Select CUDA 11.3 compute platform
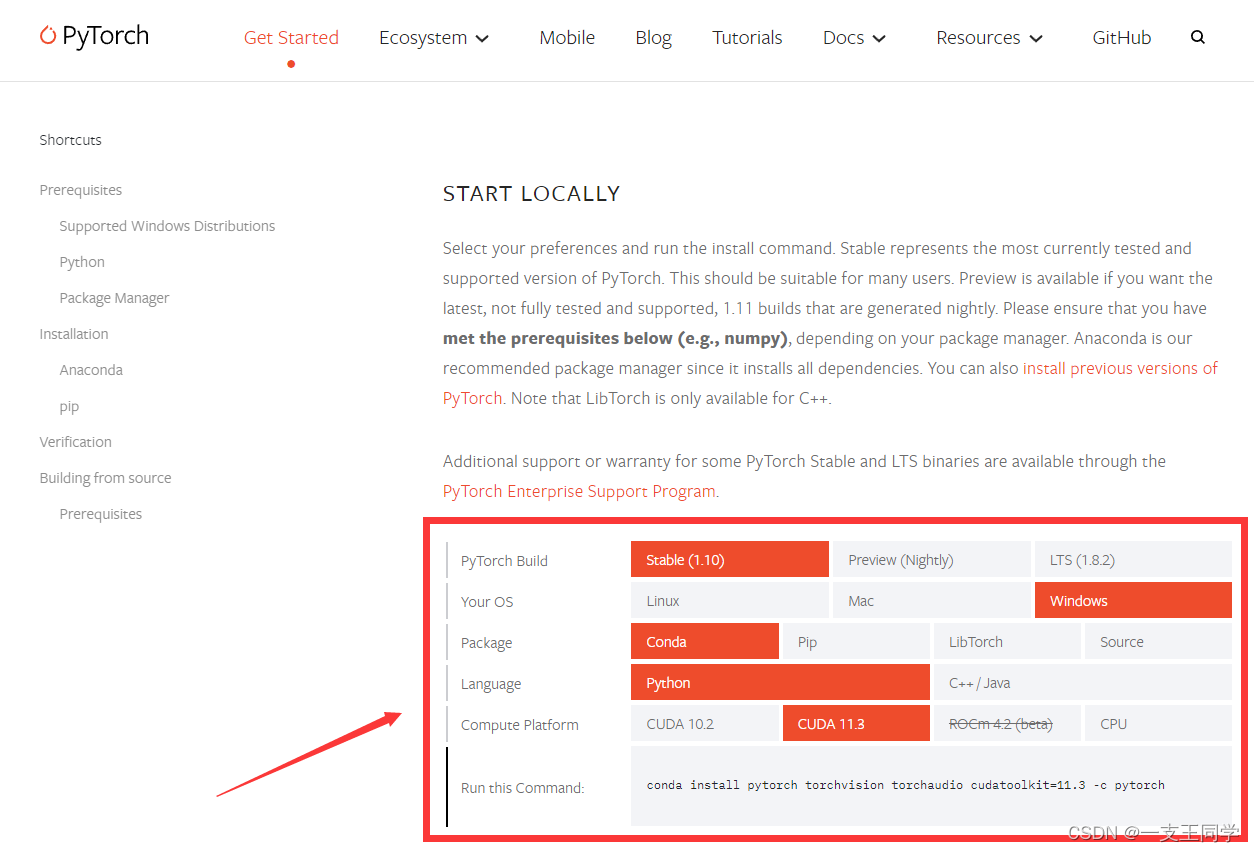The width and height of the screenshot is (1254, 852). pos(856,723)
